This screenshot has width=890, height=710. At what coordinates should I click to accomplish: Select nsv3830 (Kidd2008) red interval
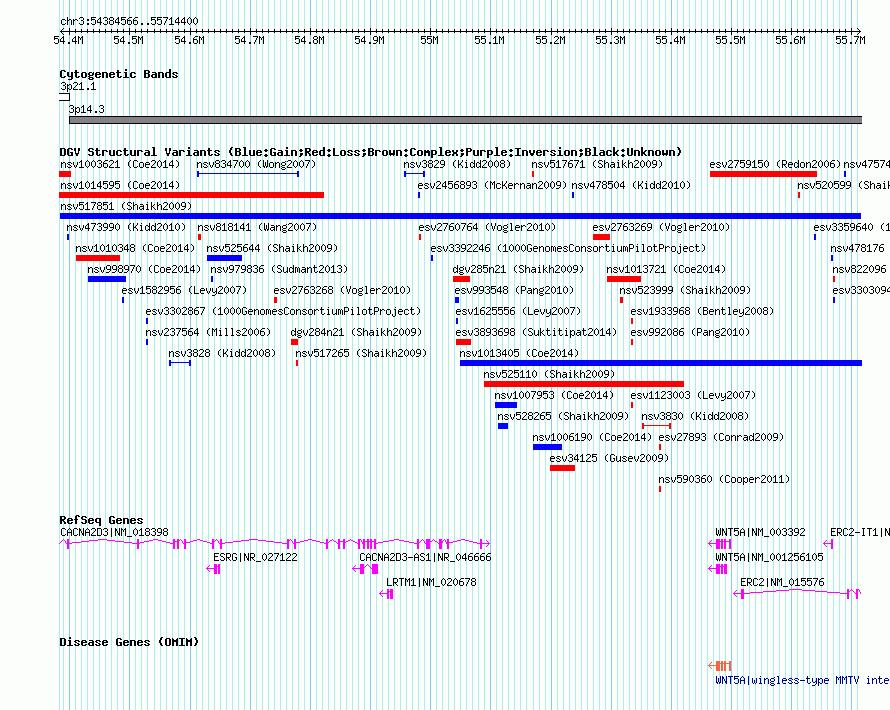point(657,426)
